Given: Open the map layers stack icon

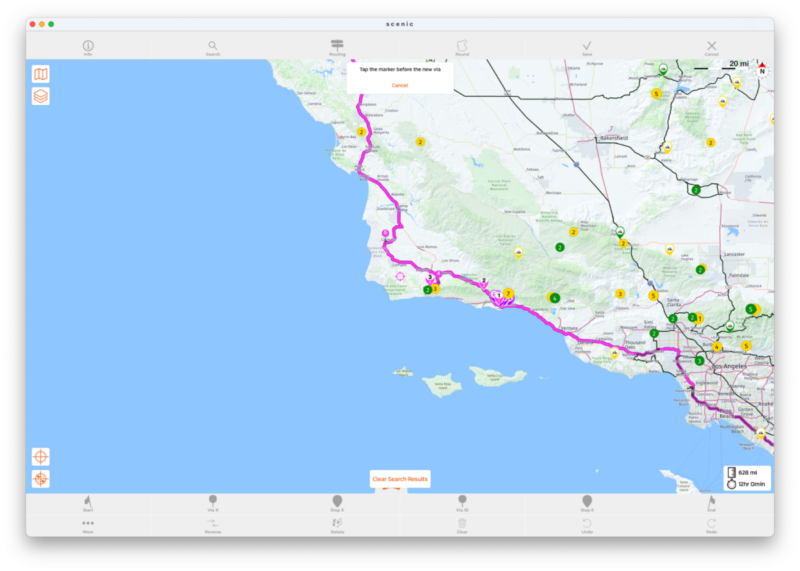Looking at the screenshot, I should 41,96.
